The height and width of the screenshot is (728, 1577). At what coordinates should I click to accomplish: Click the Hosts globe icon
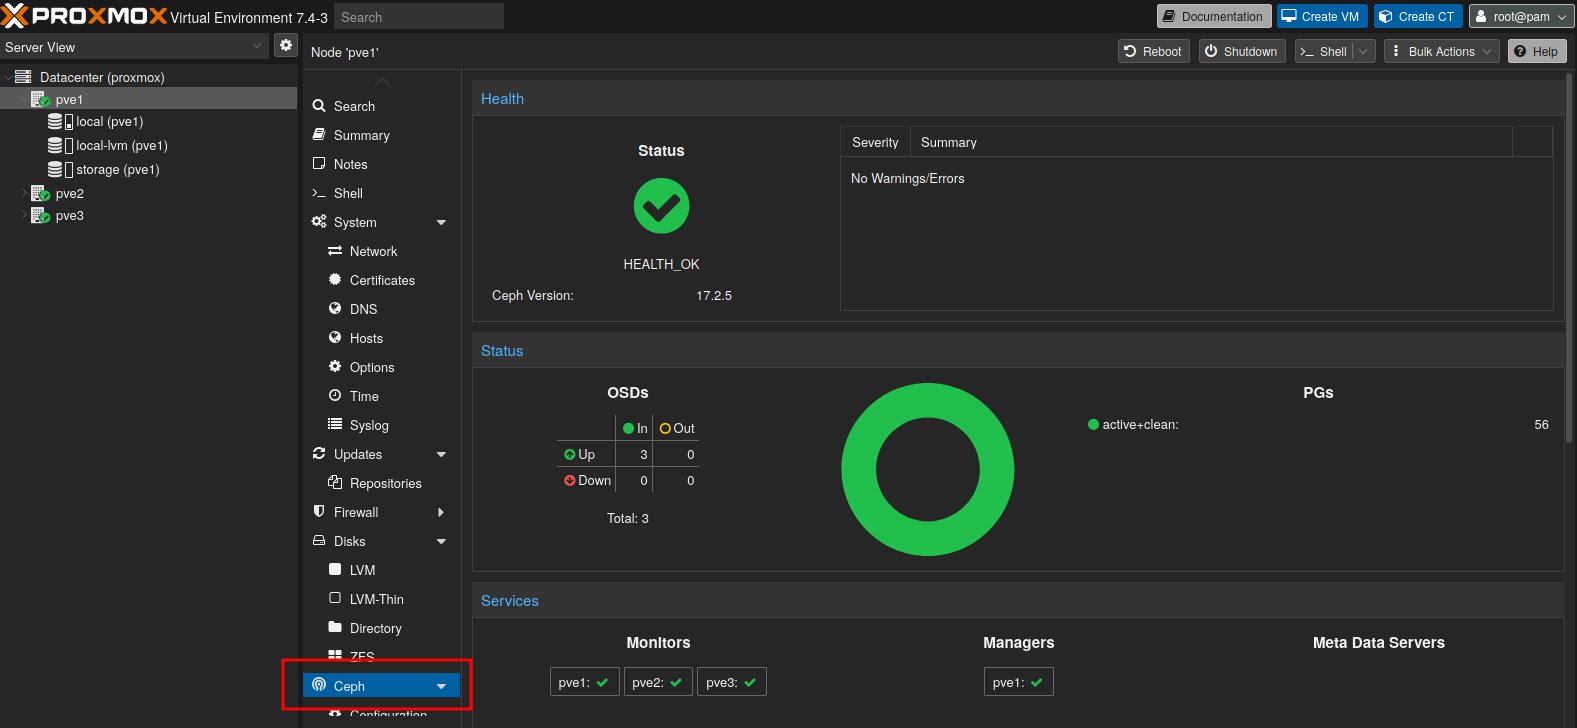[x=335, y=338]
